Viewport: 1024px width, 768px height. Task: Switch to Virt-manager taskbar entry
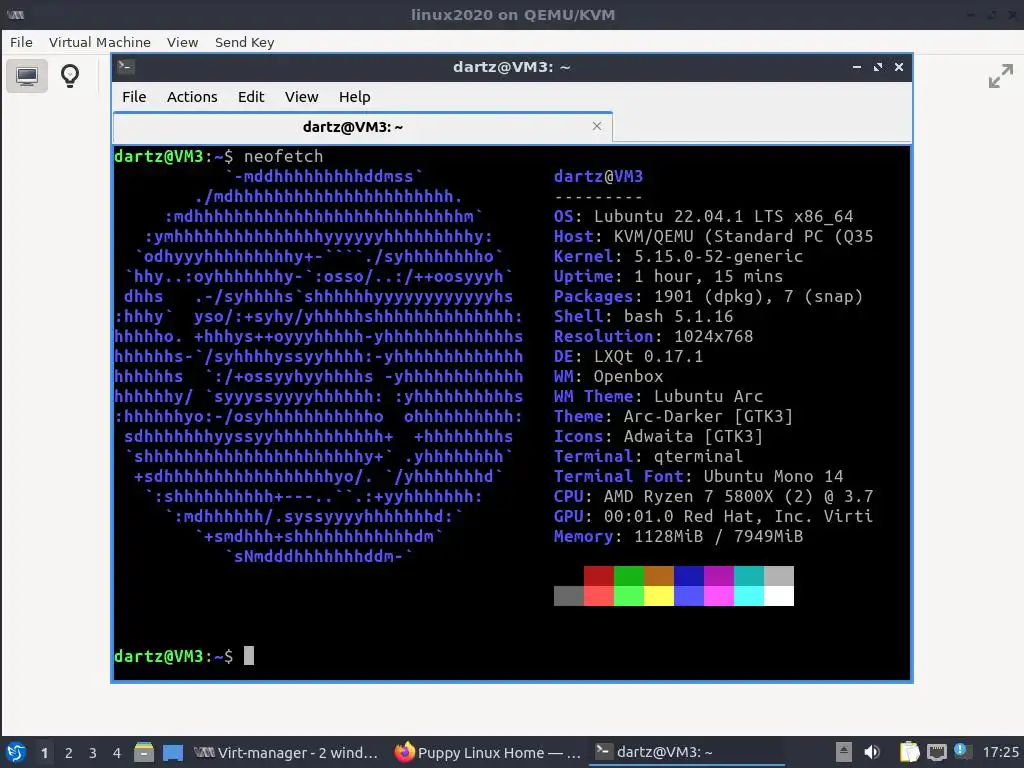(x=286, y=752)
